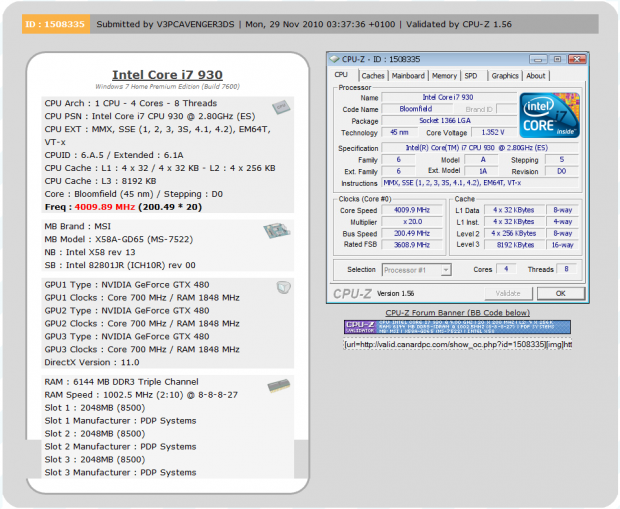The height and width of the screenshot is (509, 620).
Task: Click the SB Intel 82801JR (ICH10R) line
Action: pyautogui.click(x=120, y=265)
